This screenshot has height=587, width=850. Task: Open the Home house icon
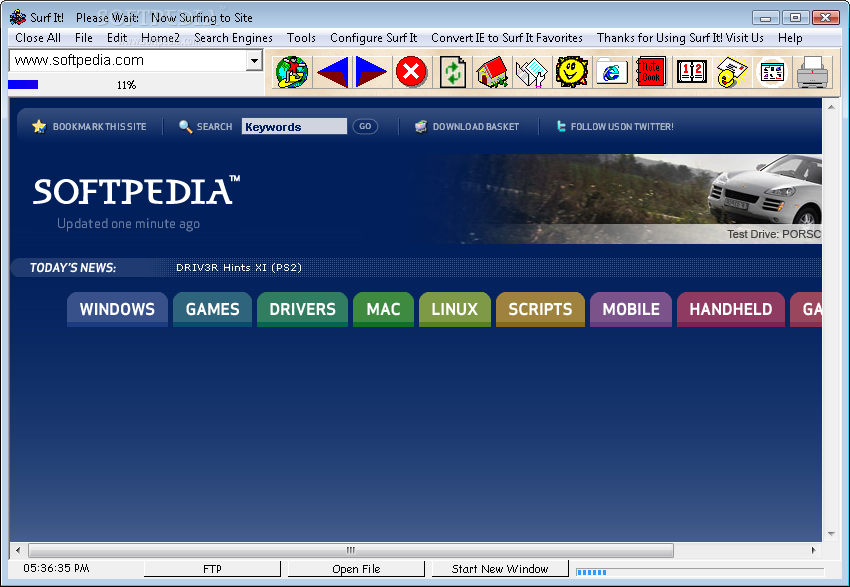pyautogui.click(x=492, y=72)
